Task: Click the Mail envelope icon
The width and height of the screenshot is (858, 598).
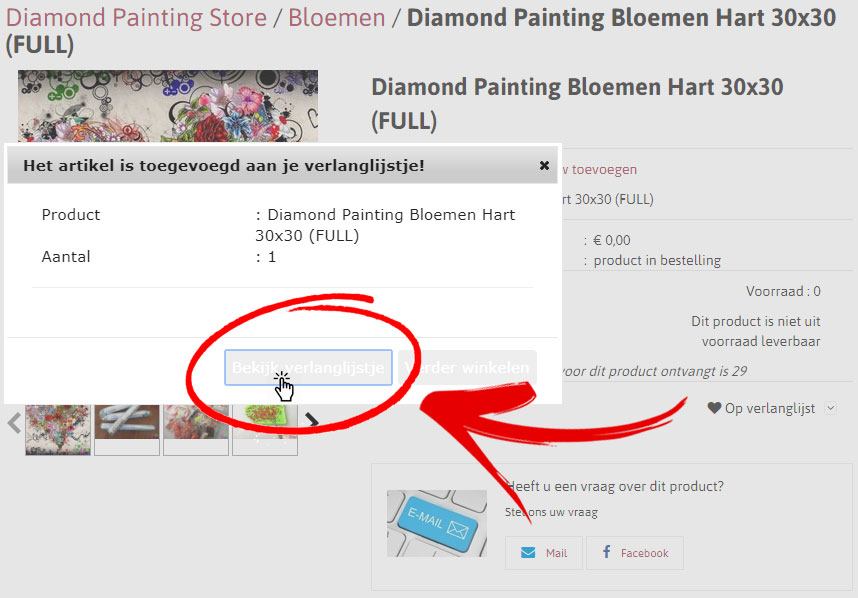Action: [528, 553]
